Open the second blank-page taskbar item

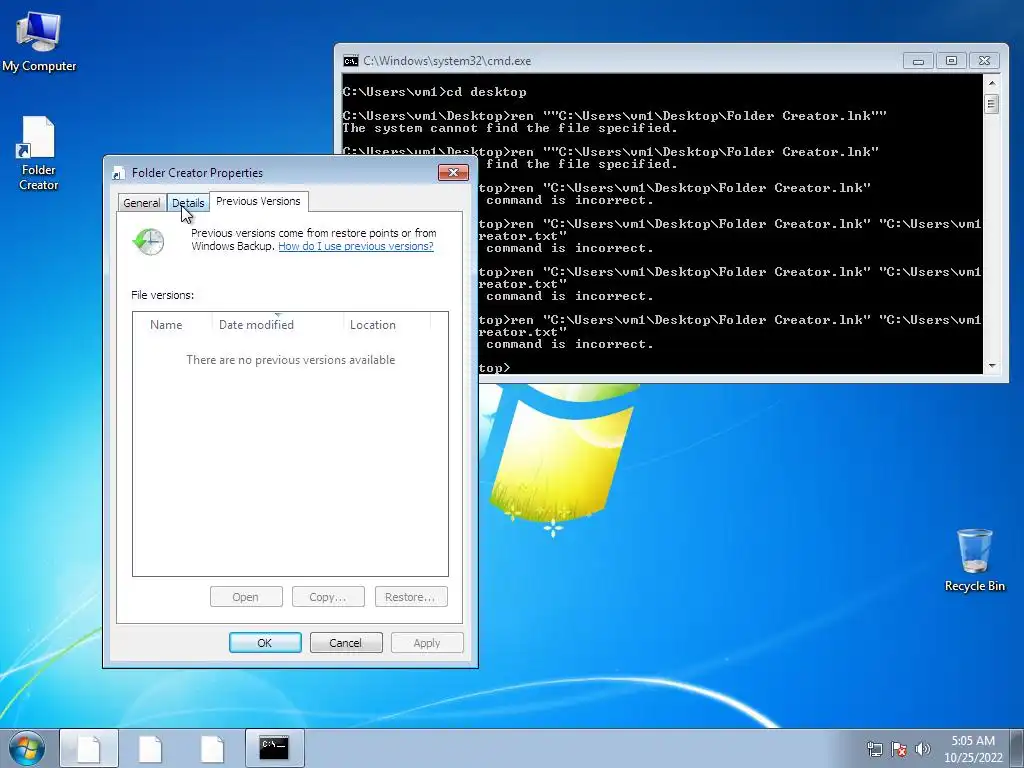point(150,748)
